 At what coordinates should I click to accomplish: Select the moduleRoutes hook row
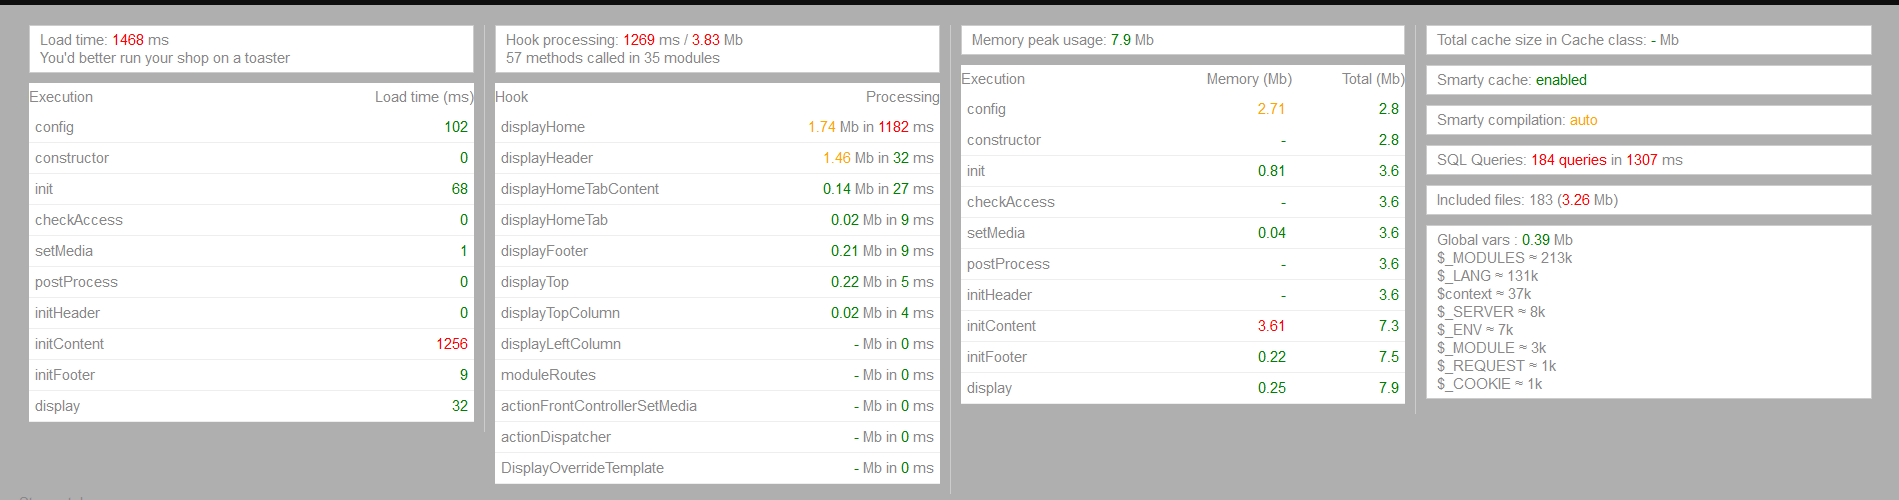pyautogui.click(x=717, y=375)
